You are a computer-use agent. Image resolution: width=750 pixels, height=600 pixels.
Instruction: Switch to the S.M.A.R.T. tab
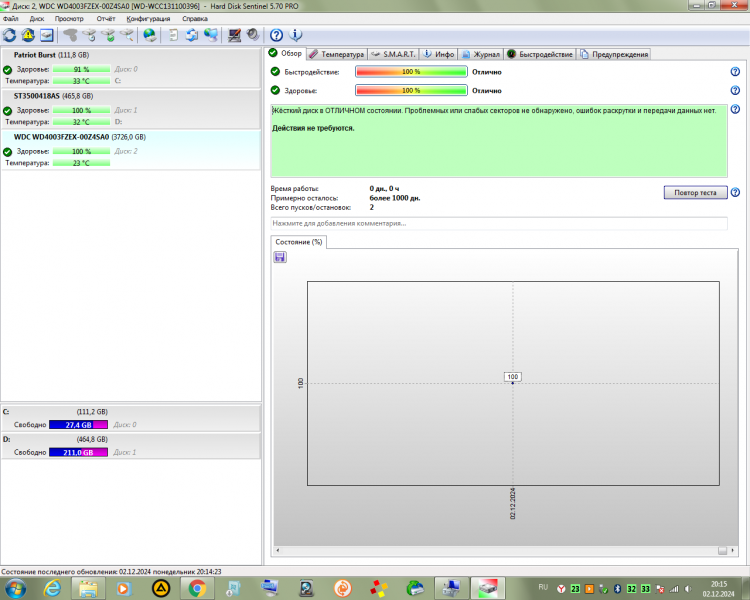tap(394, 55)
